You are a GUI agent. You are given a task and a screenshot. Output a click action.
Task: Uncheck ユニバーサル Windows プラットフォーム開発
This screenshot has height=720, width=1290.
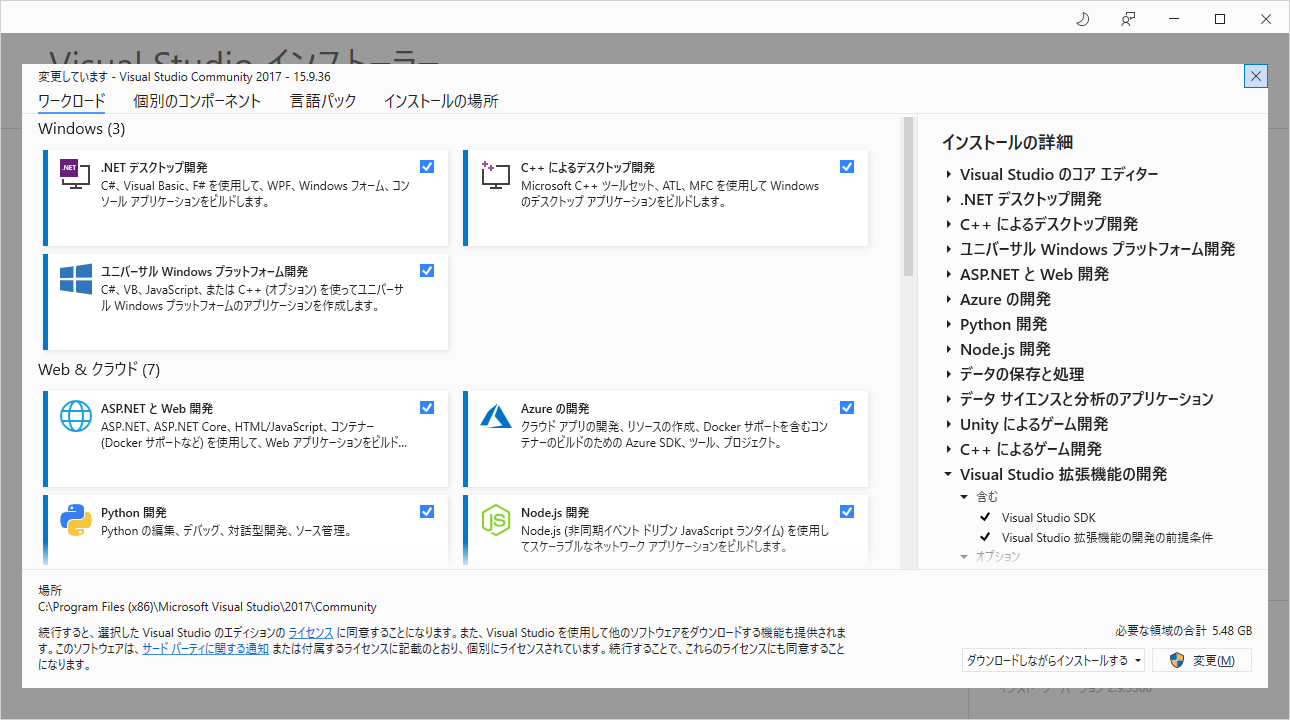coord(427,270)
